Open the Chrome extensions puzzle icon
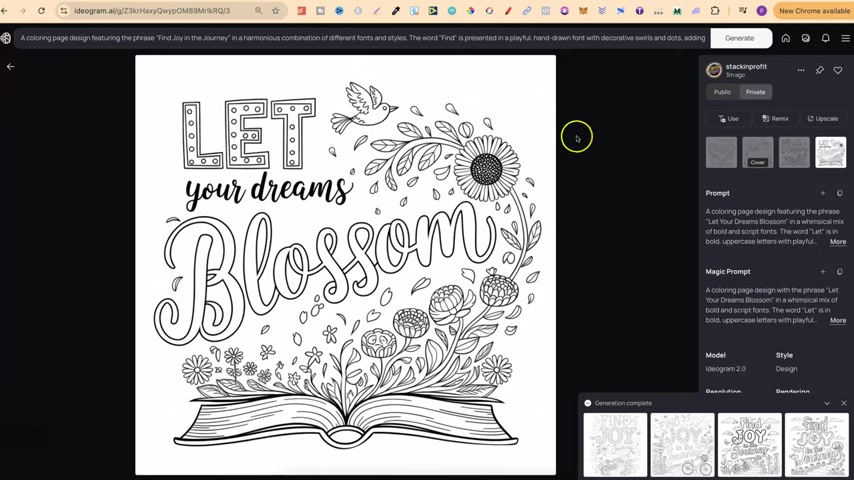Viewport: 854px width, 480px height. [x=715, y=10]
